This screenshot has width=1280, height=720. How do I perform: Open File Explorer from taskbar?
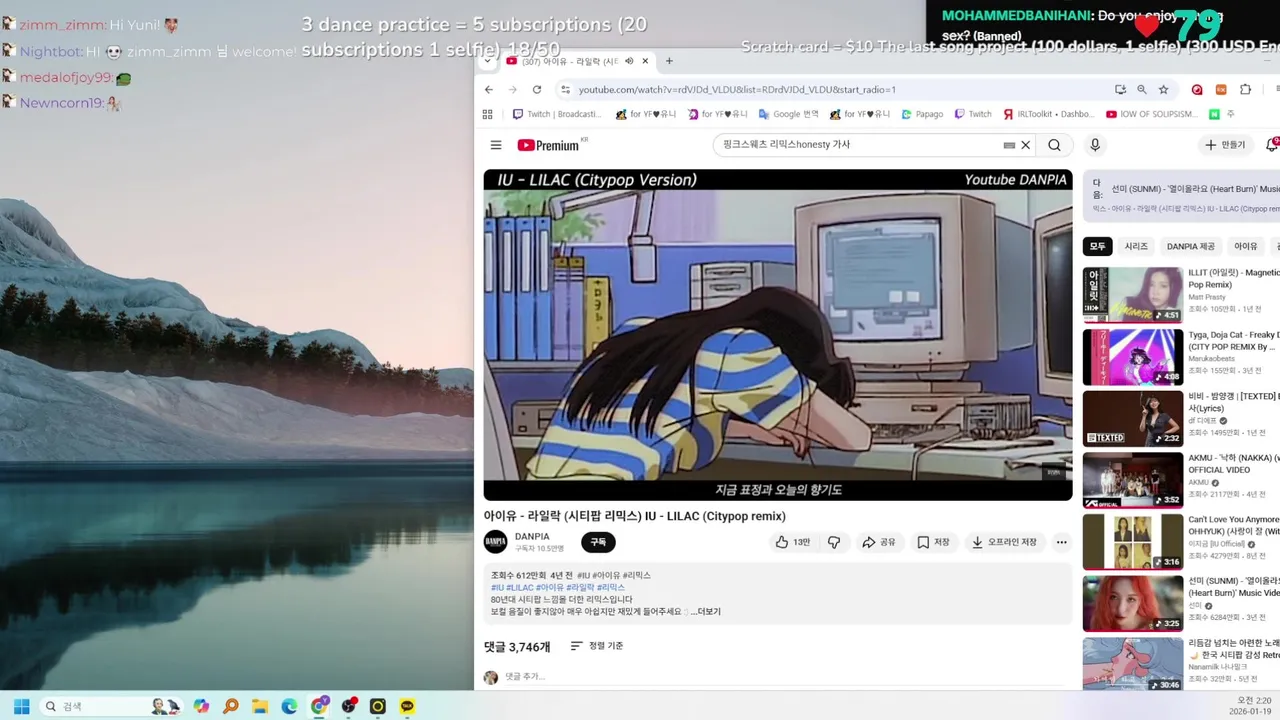pos(260,706)
